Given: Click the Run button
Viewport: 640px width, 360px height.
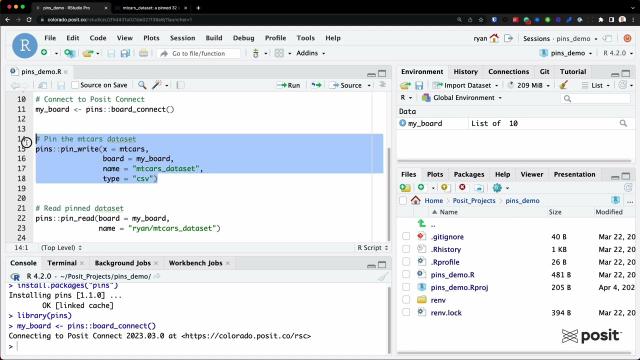Looking at the screenshot, I should [289, 85].
